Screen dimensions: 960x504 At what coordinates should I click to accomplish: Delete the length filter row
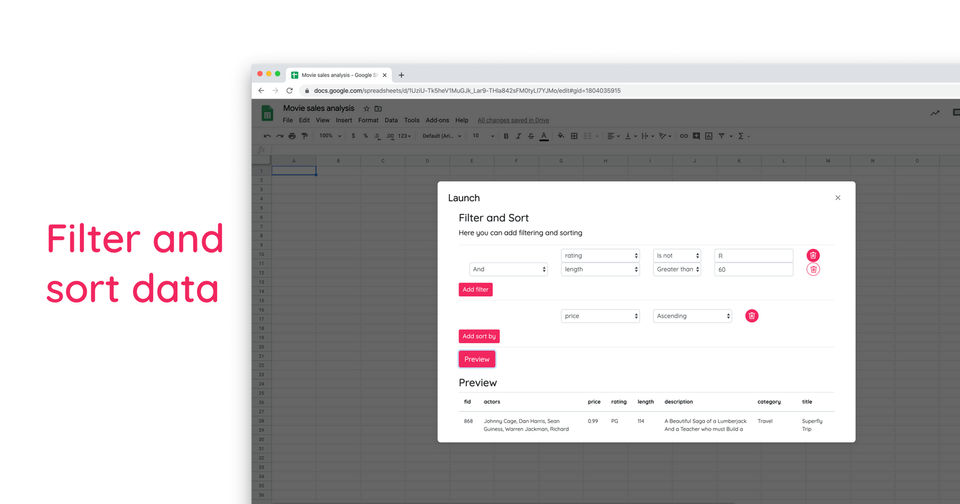point(812,269)
